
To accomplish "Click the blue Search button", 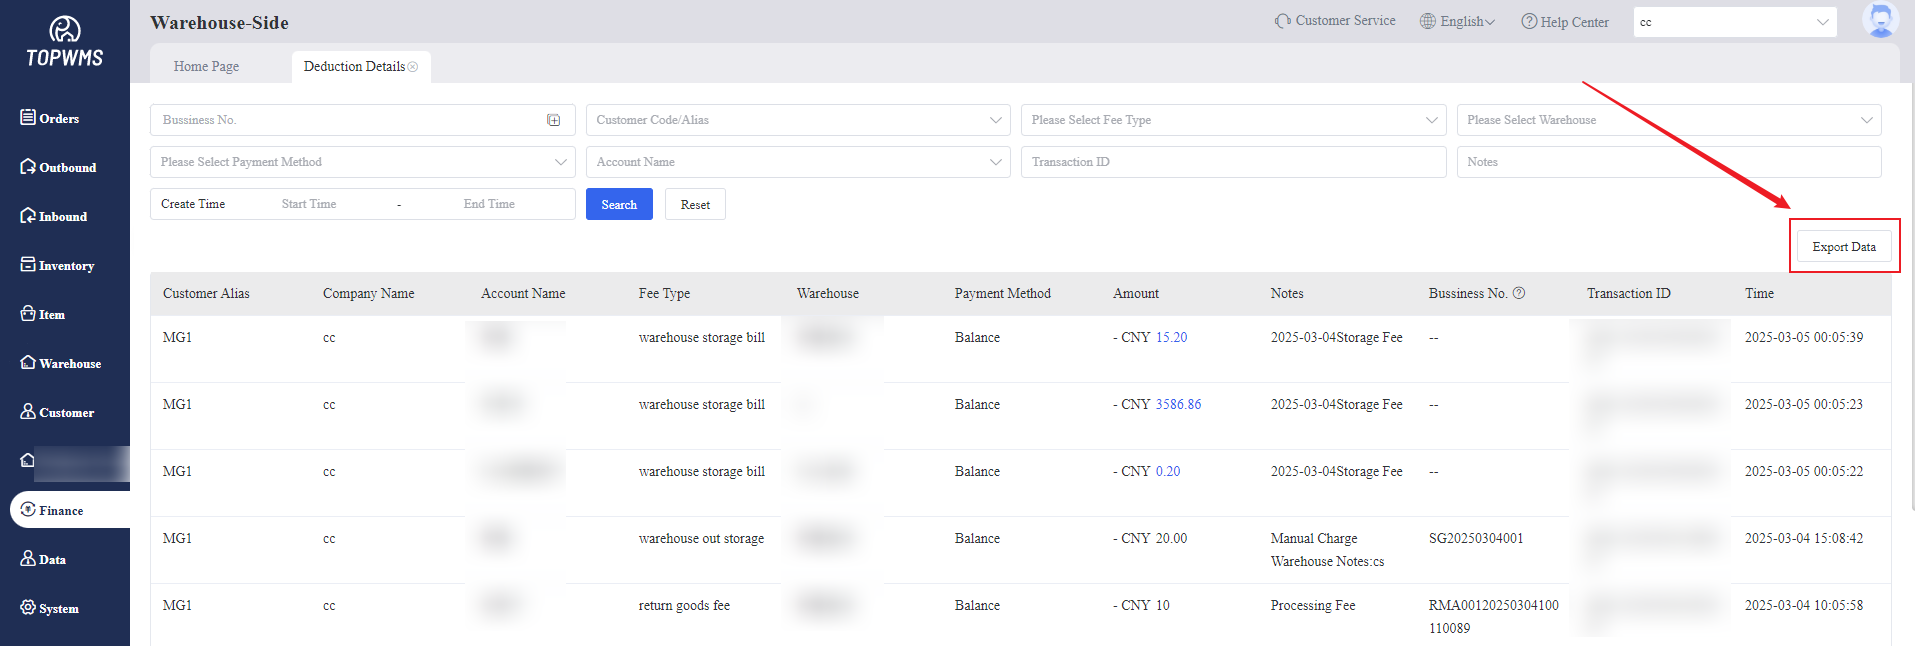I will [x=619, y=204].
